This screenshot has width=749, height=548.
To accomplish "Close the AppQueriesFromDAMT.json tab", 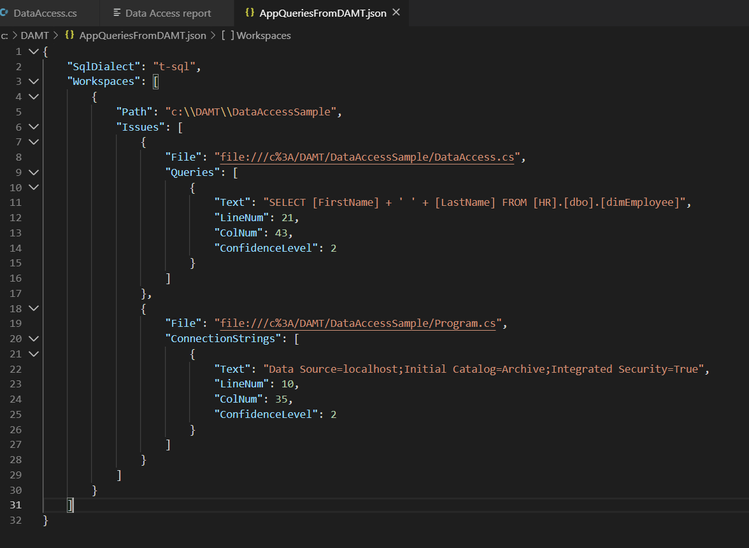I will pos(396,13).
